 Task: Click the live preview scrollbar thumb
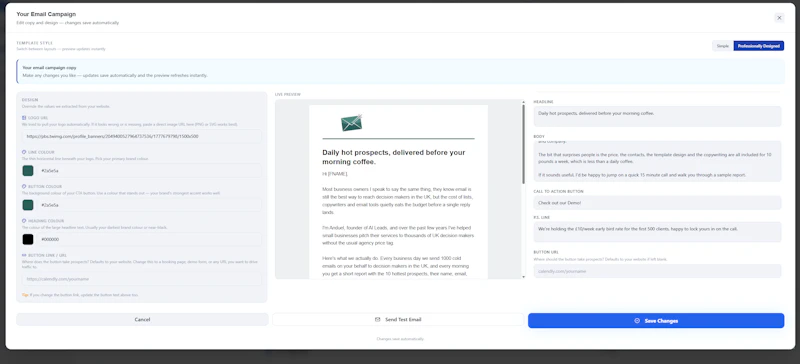(523, 144)
